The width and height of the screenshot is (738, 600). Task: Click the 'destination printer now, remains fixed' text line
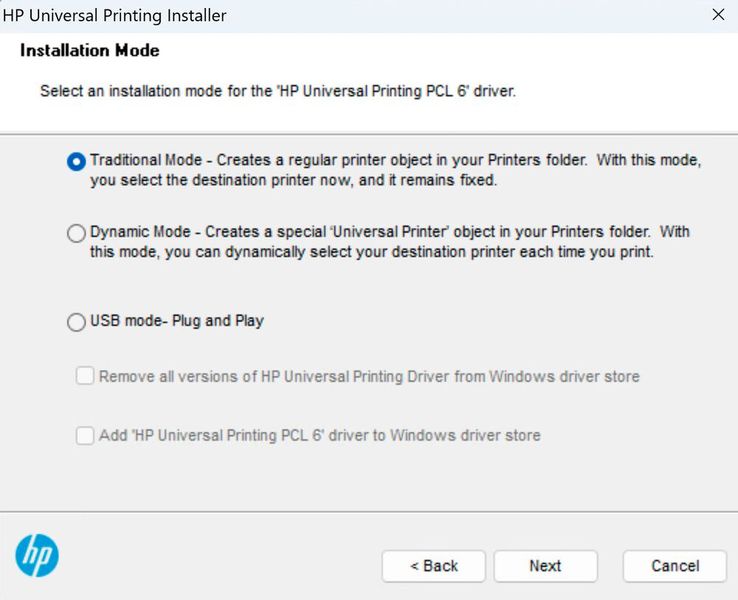pyautogui.click(x=293, y=181)
